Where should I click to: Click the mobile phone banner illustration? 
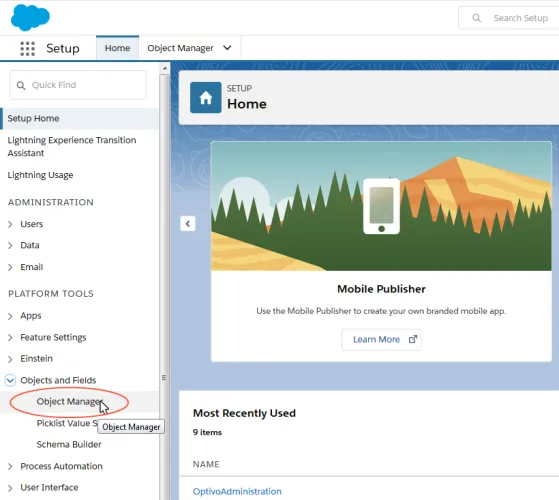pos(381,206)
